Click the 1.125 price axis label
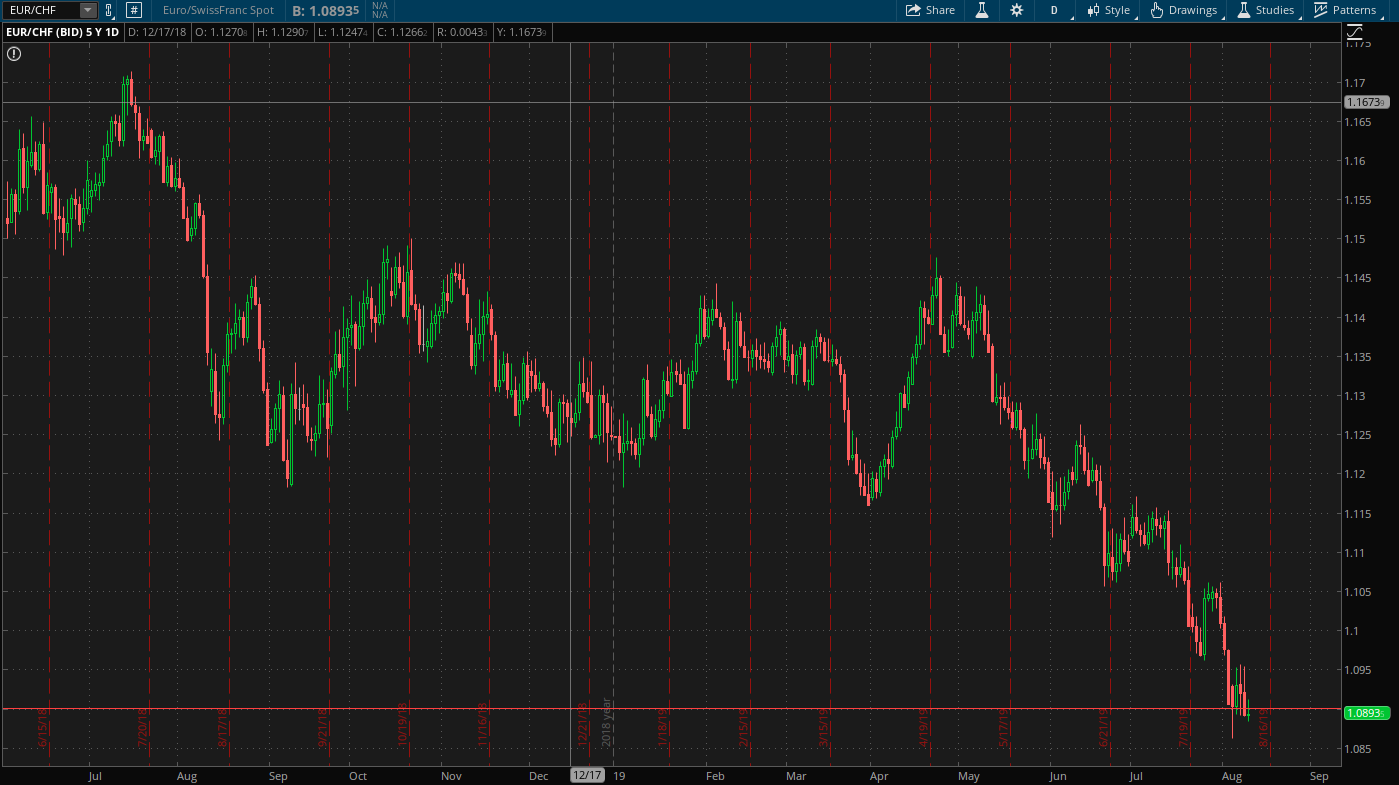The height and width of the screenshot is (785, 1399). pos(1359,435)
